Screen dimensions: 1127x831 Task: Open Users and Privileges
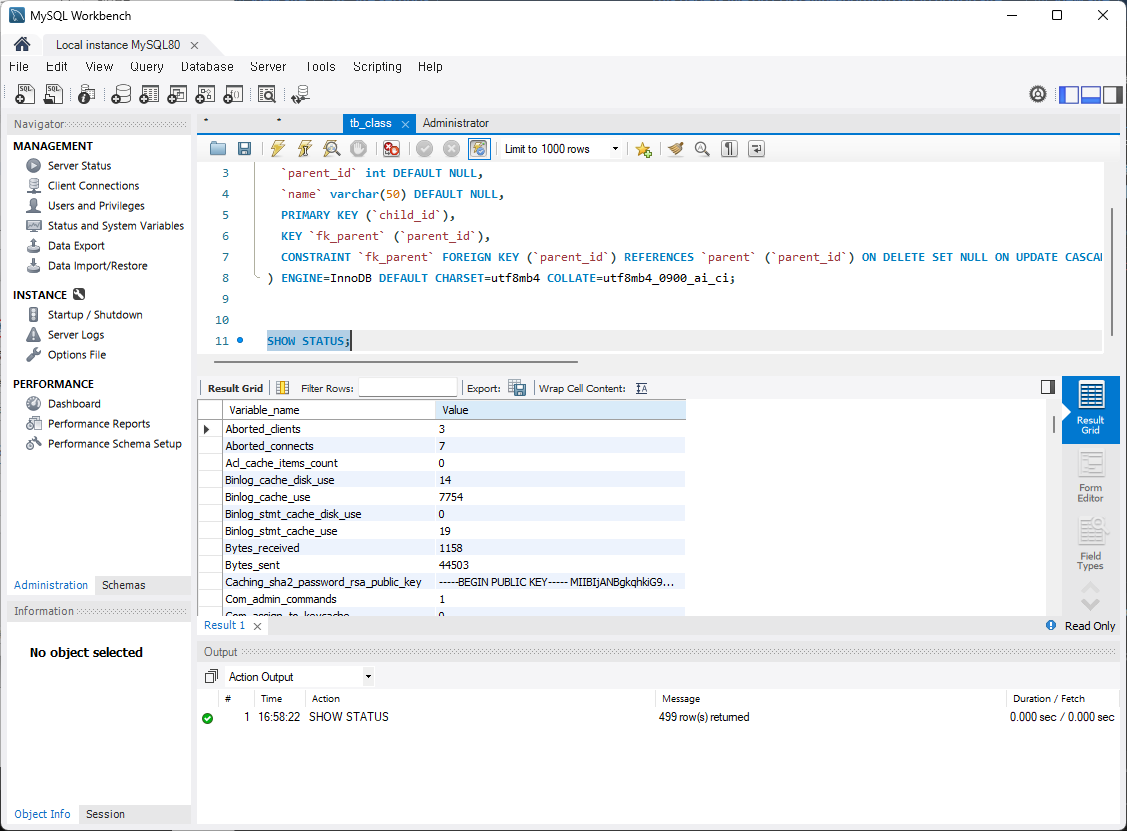[96, 206]
